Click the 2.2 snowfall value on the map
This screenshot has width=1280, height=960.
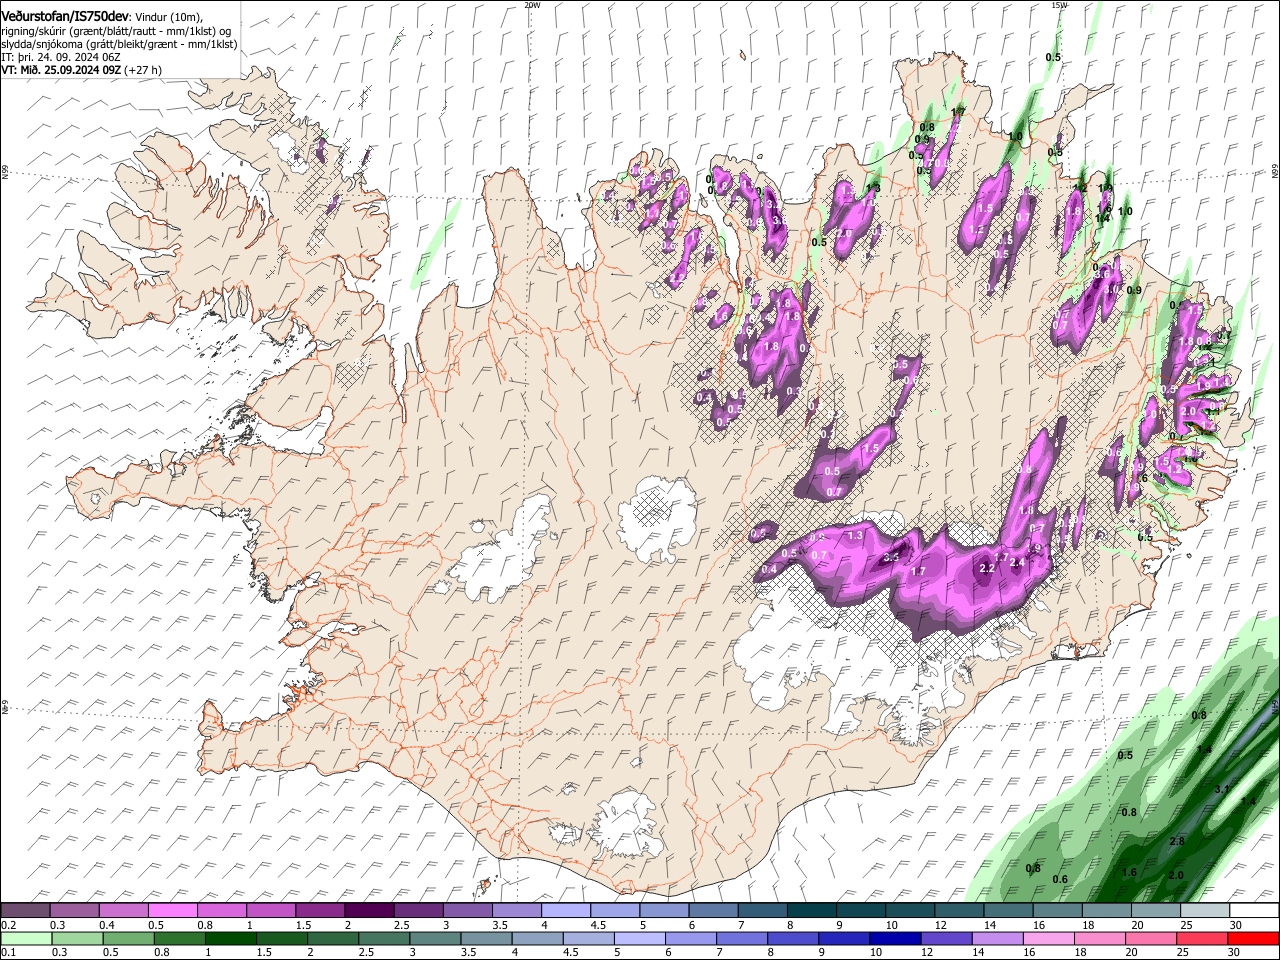[987, 568]
